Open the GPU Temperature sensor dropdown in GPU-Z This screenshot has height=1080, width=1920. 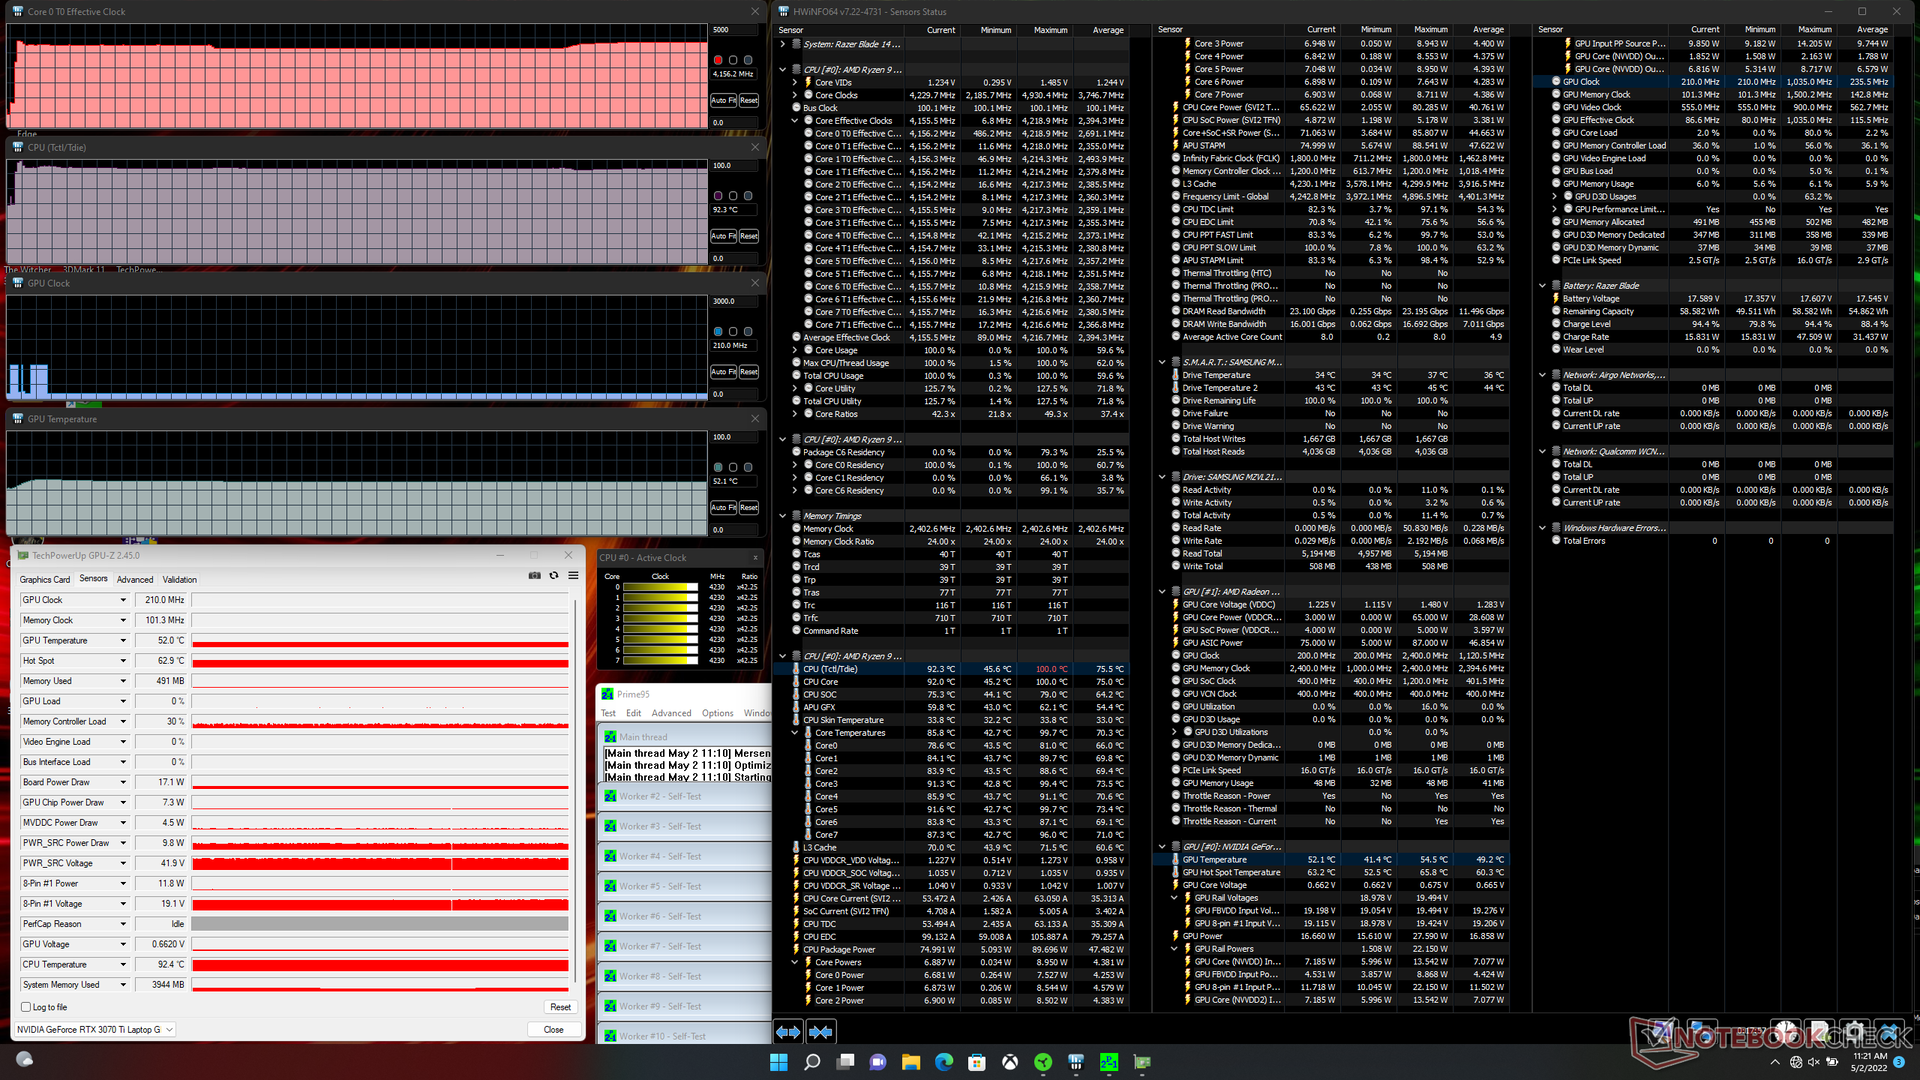pyautogui.click(x=123, y=641)
